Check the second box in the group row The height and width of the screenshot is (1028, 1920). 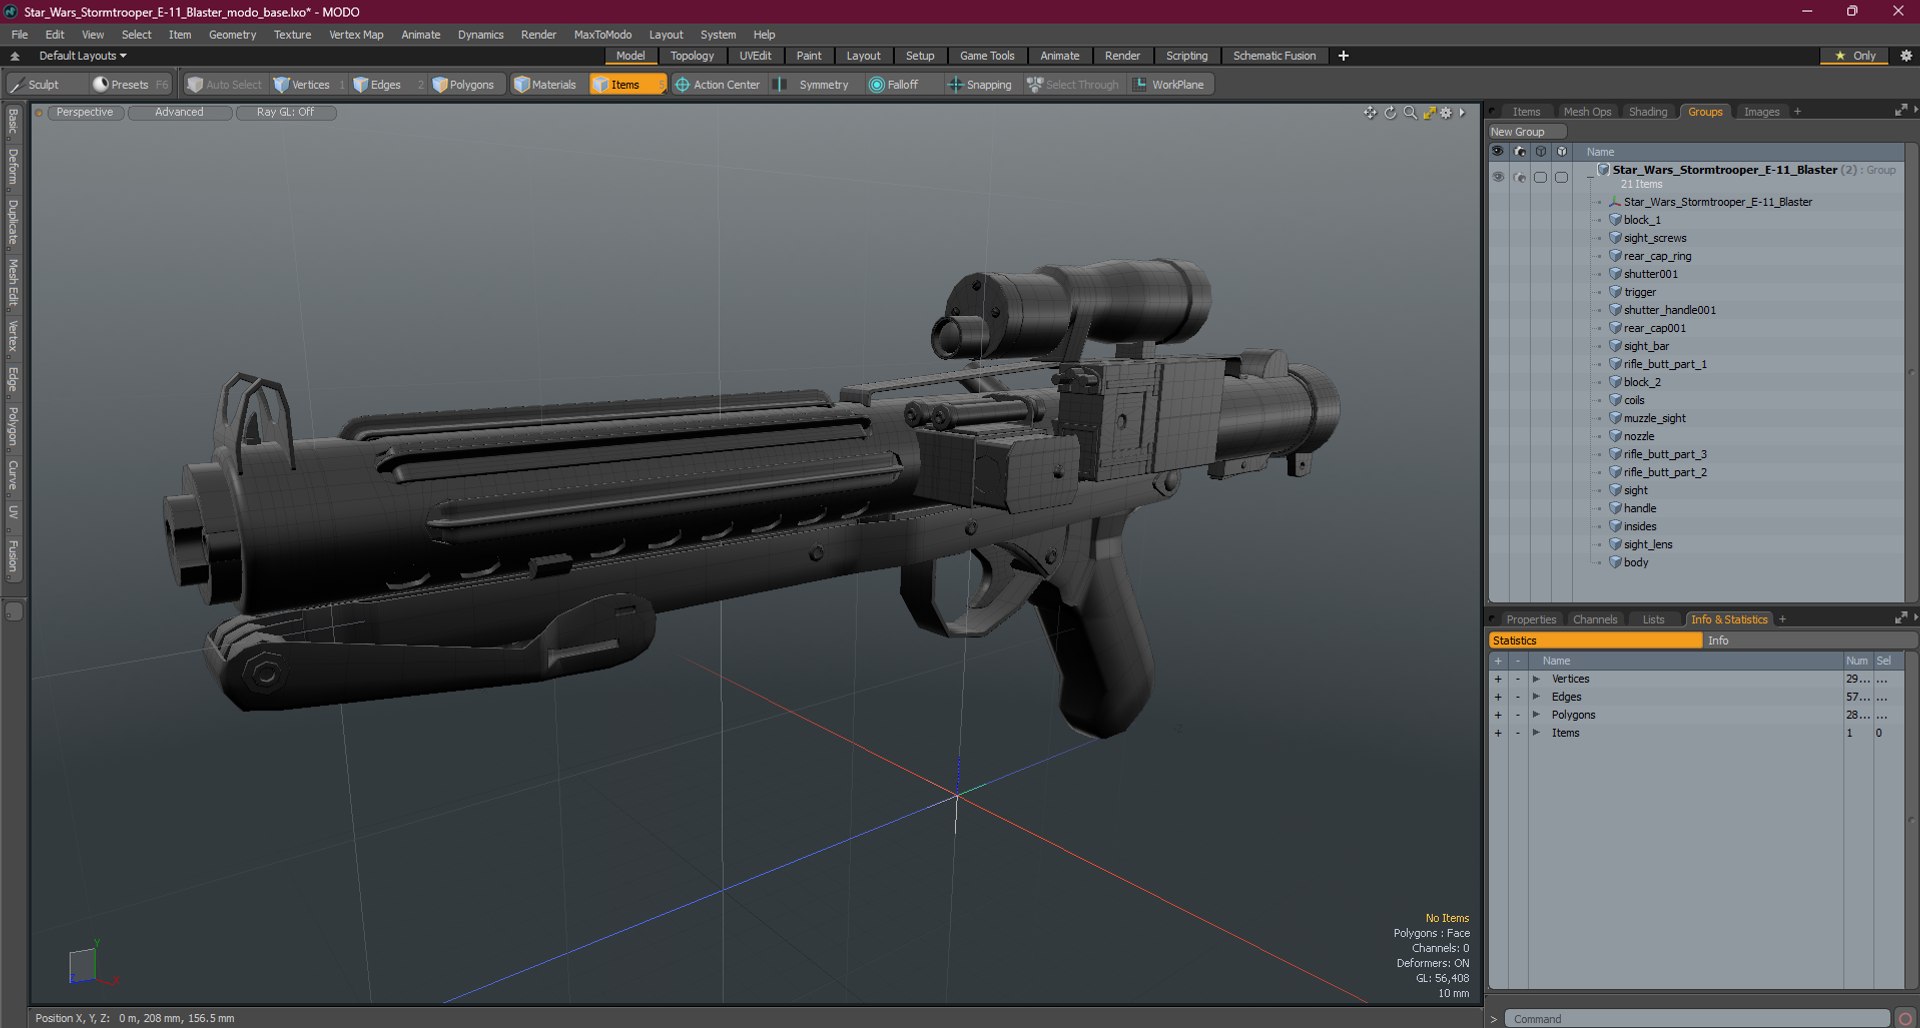(1562, 177)
